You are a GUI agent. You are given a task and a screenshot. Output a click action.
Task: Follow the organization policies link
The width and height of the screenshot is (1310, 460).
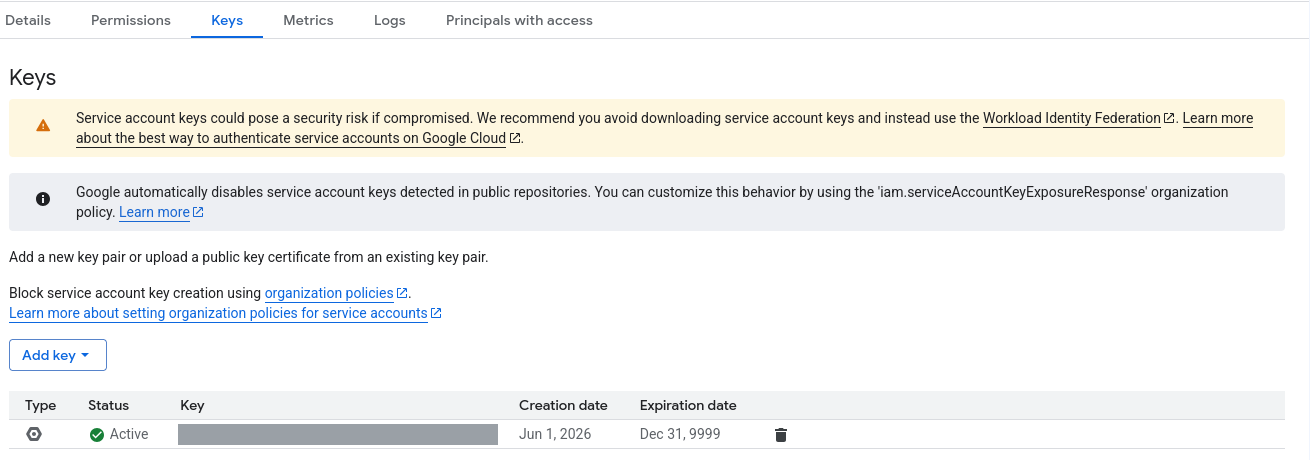tap(329, 293)
